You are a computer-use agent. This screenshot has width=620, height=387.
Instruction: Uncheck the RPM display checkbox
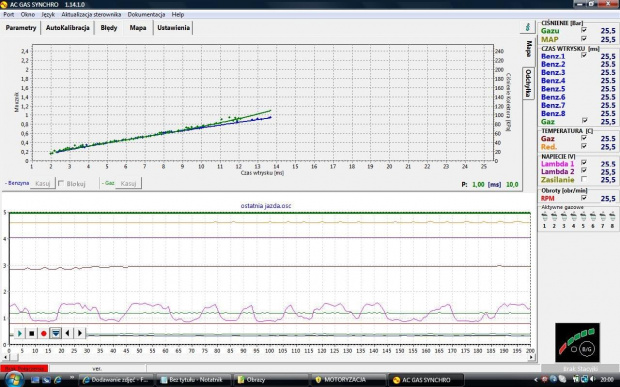[x=584, y=198]
